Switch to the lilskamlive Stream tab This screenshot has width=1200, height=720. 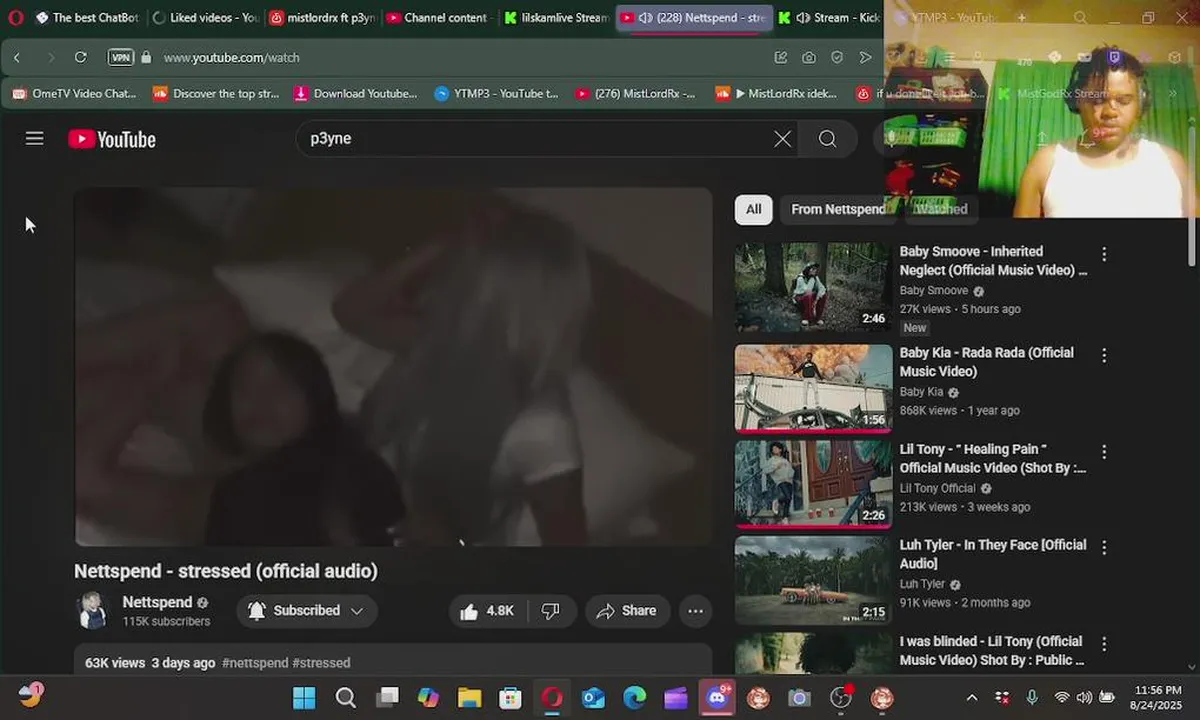556,18
